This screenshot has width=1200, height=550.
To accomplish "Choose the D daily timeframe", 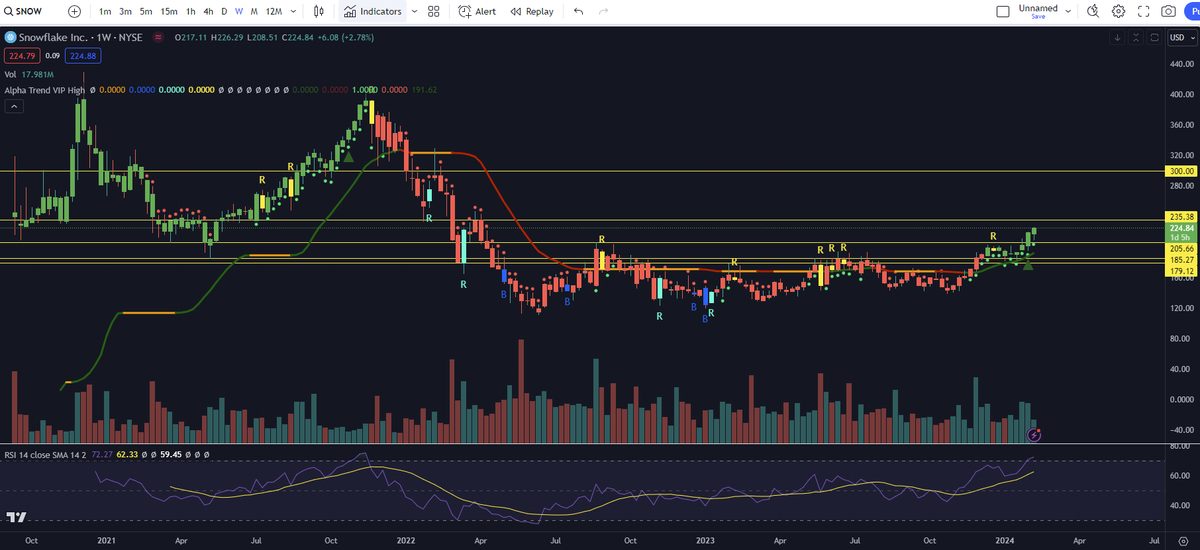I will click(224, 11).
